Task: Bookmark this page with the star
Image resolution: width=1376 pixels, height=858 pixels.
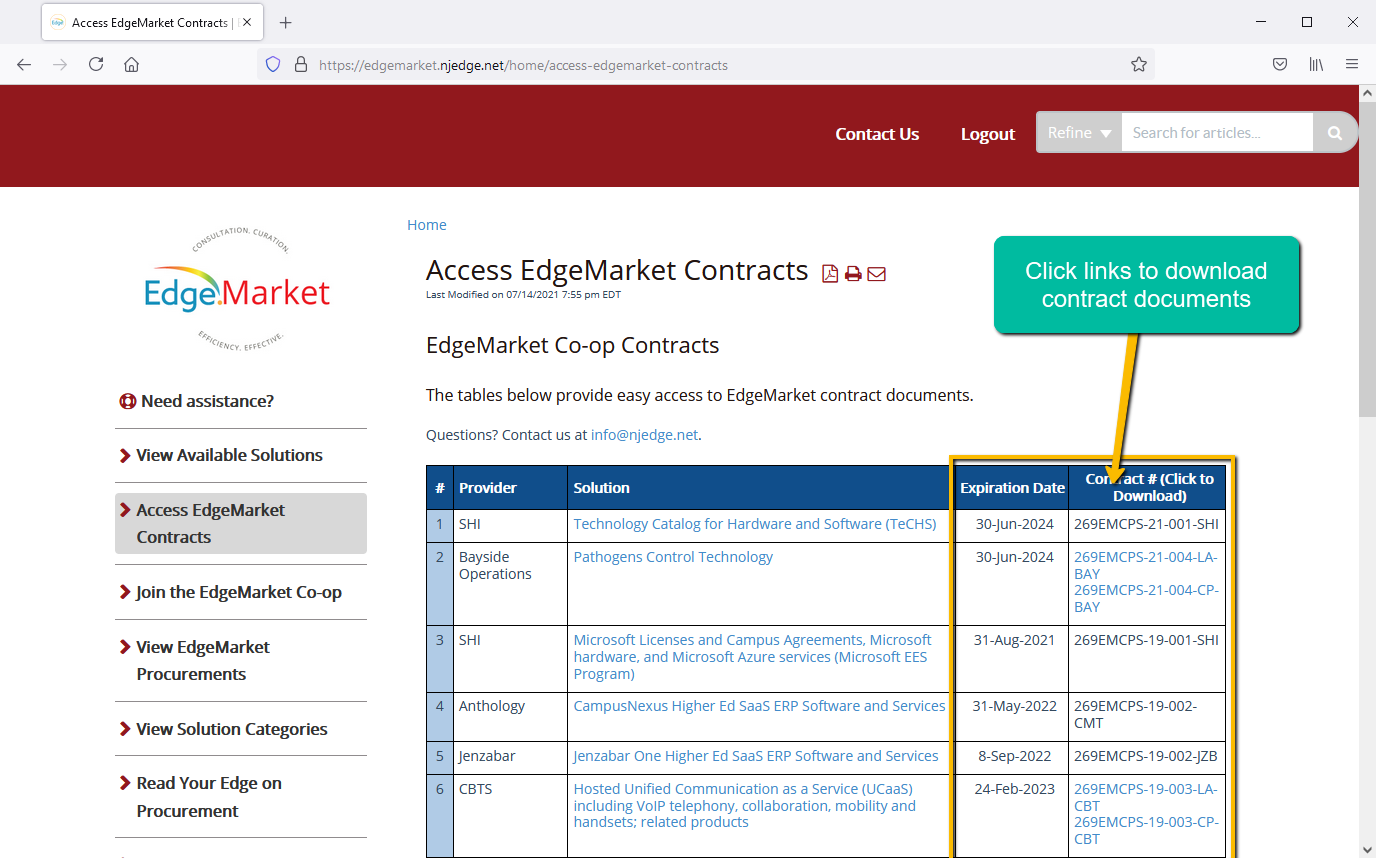Action: point(1138,64)
